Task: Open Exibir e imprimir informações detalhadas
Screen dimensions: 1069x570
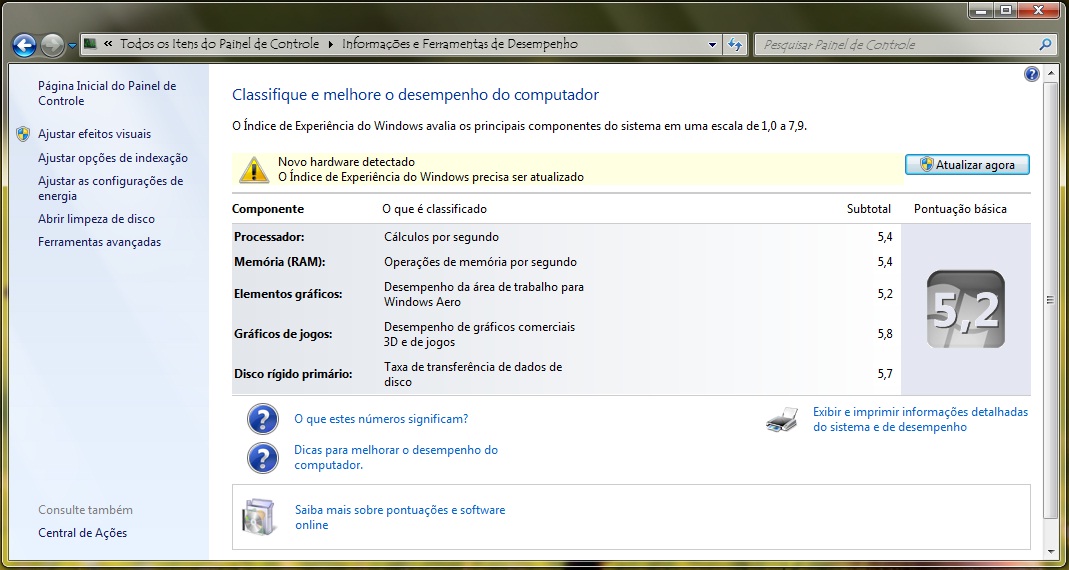Action: point(920,420)
